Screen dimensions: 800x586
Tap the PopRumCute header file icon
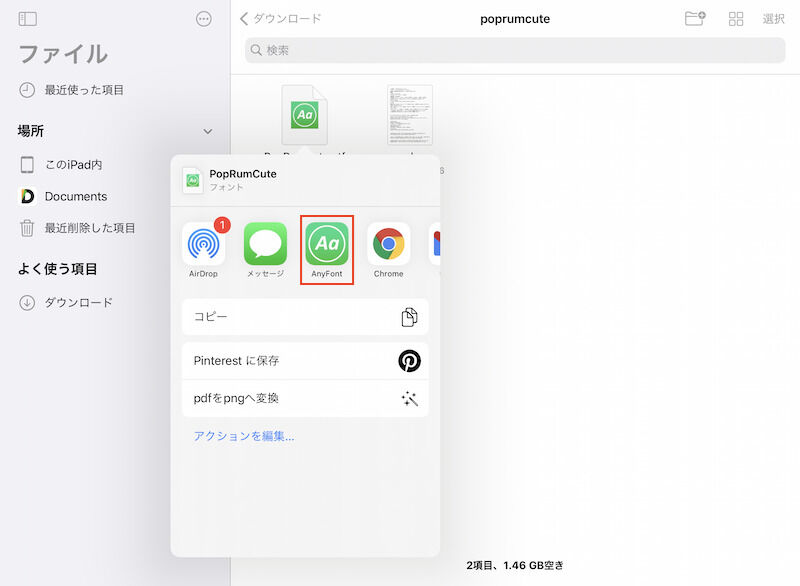pos(192,181)
